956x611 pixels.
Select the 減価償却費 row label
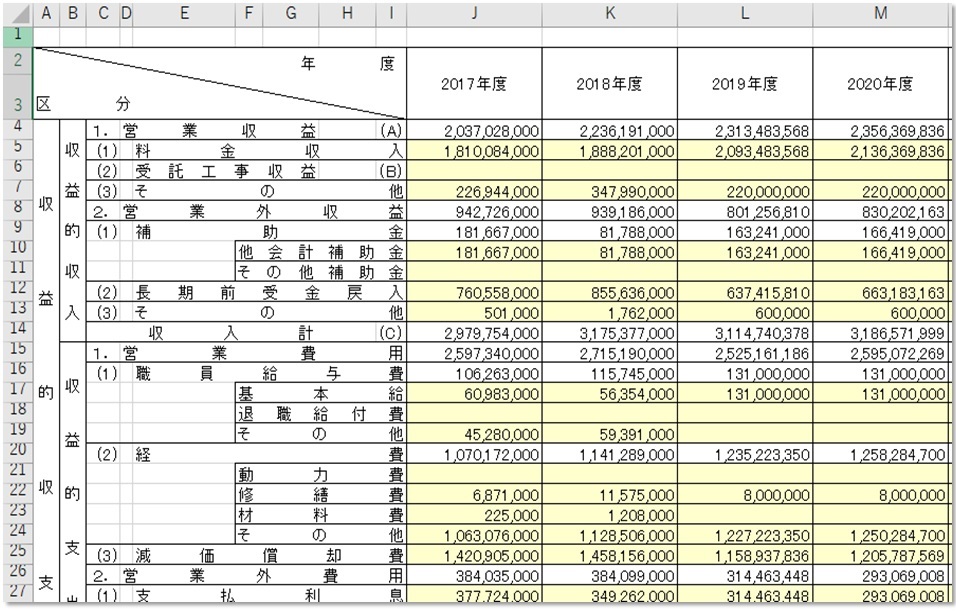coord(246,556)
